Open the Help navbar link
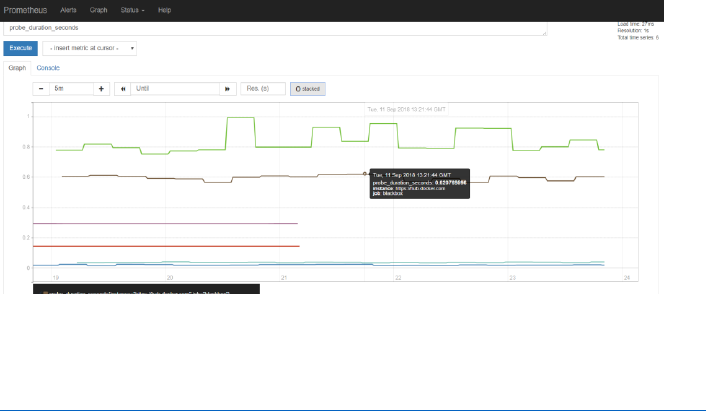The image size is (706, 411). [x=164, y=10]
